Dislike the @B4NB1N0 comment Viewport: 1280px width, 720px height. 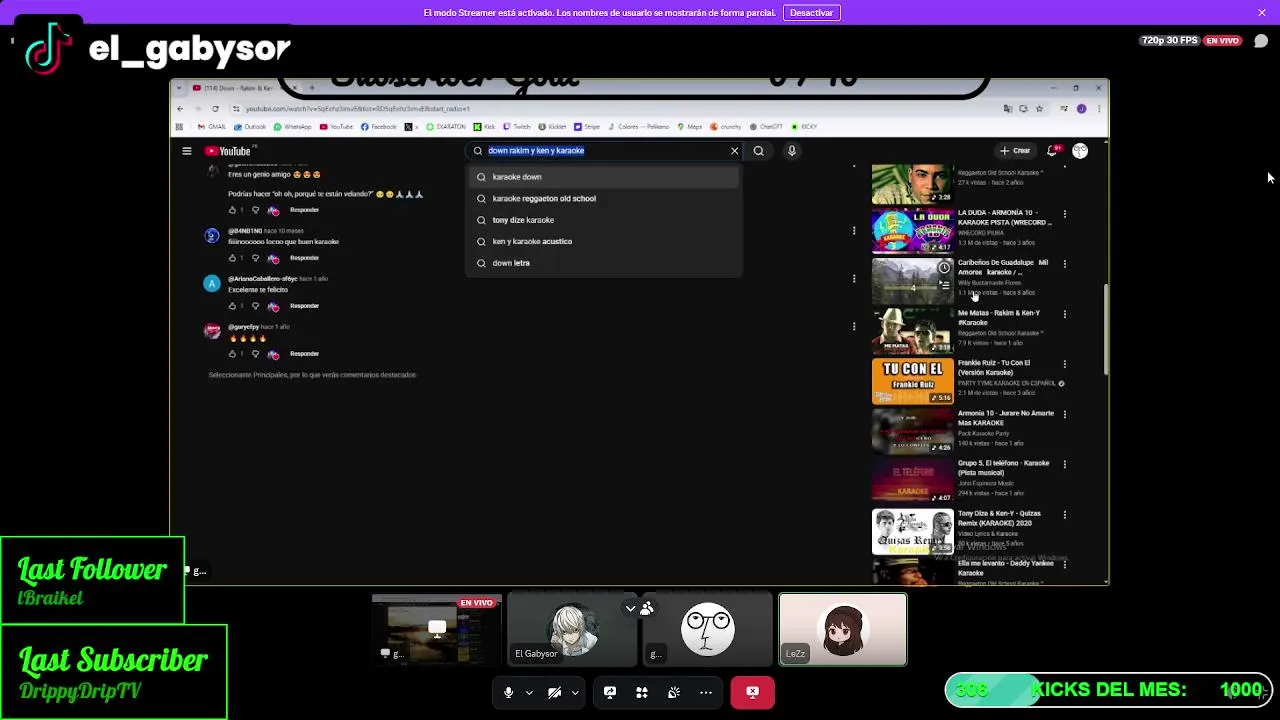255,258
